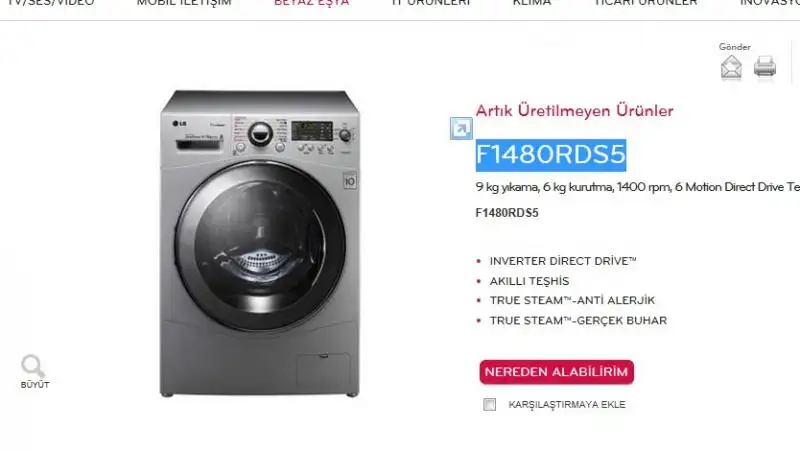Open the TİCARİ ÜRÜNLER menu
The width and height of the screenshot is (800, 451).
646,2
